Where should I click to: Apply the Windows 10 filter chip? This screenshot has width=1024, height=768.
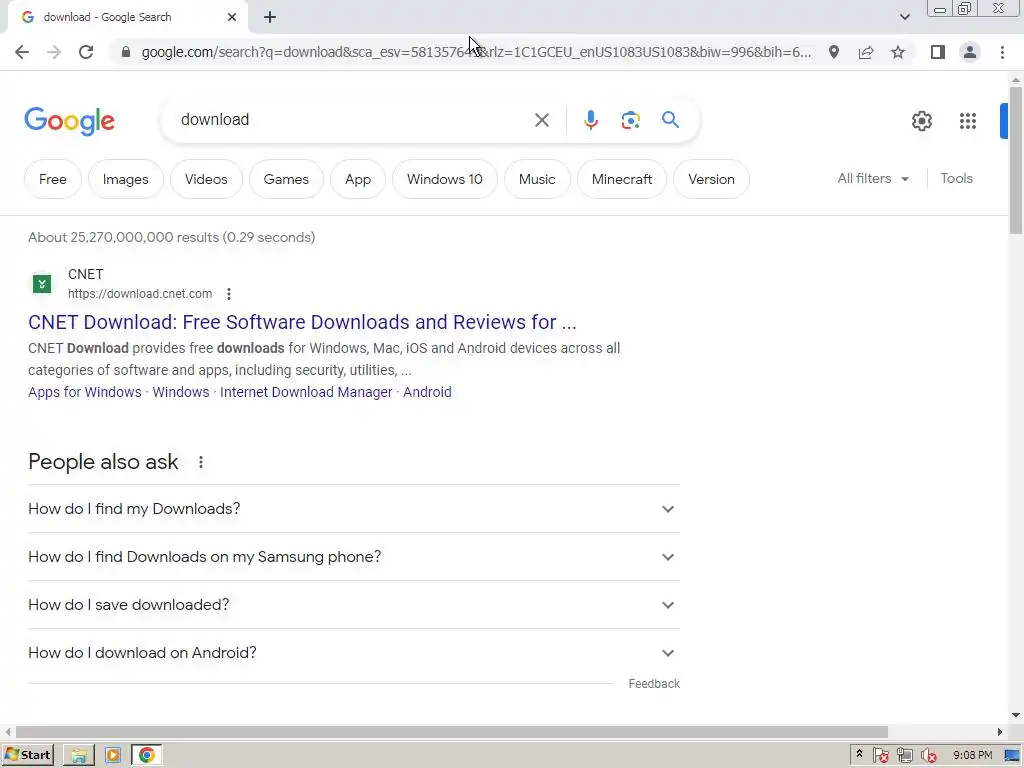445,179
